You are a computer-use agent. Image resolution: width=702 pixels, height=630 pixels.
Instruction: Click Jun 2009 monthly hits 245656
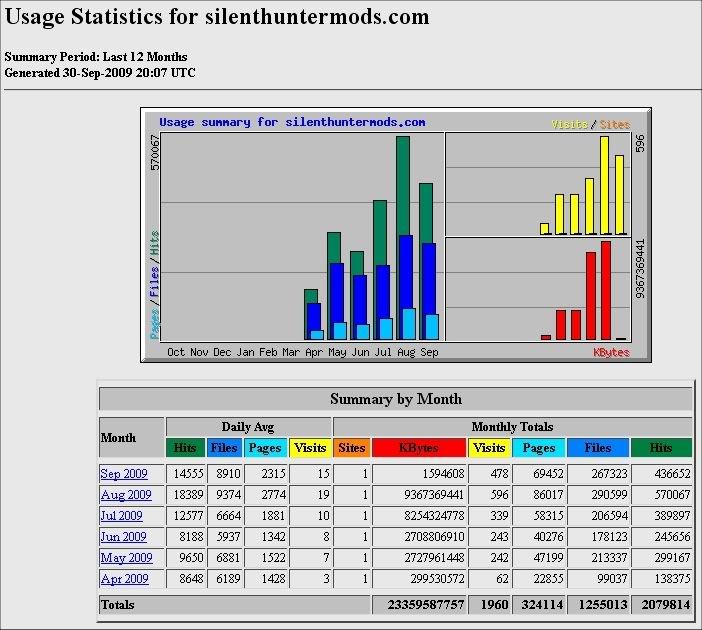[672, 537]
